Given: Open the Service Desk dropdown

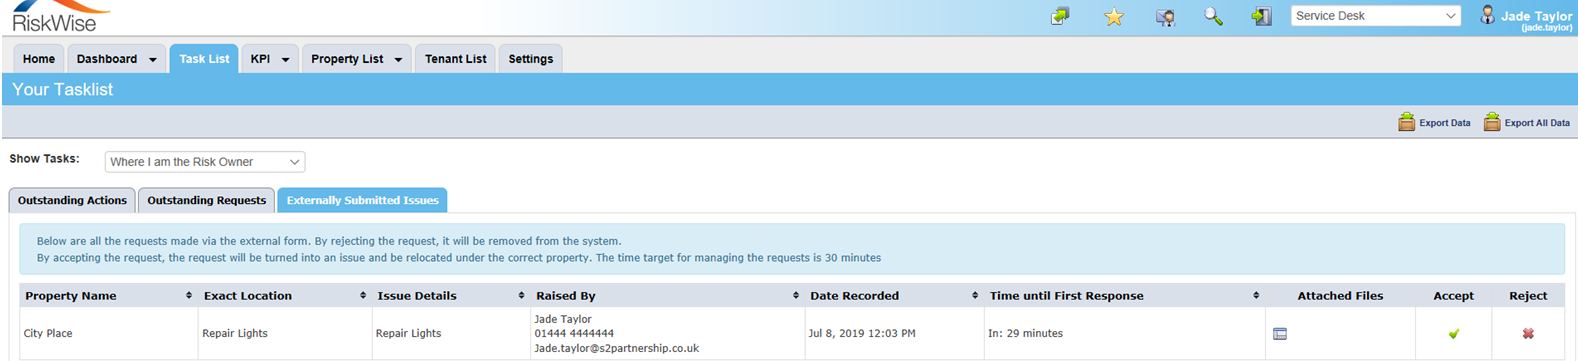Looking at the screenshot, I should [1375, 16].
